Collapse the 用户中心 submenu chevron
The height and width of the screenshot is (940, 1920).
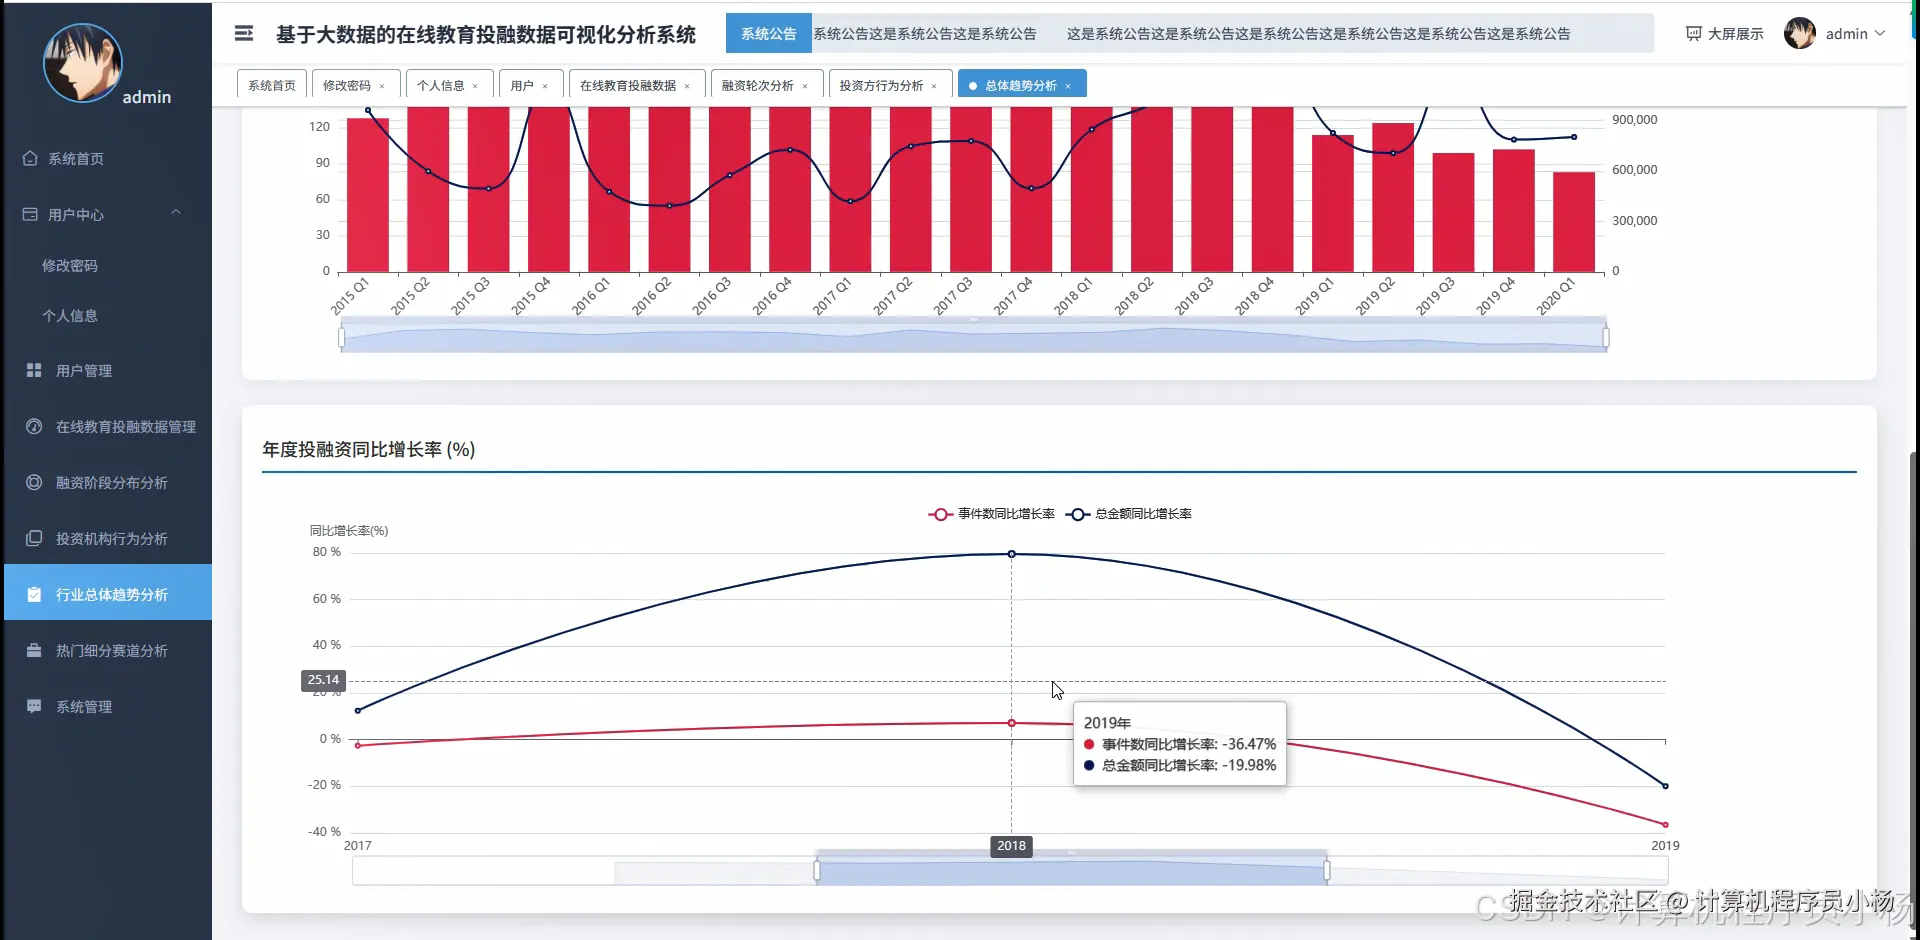point(176,212)
